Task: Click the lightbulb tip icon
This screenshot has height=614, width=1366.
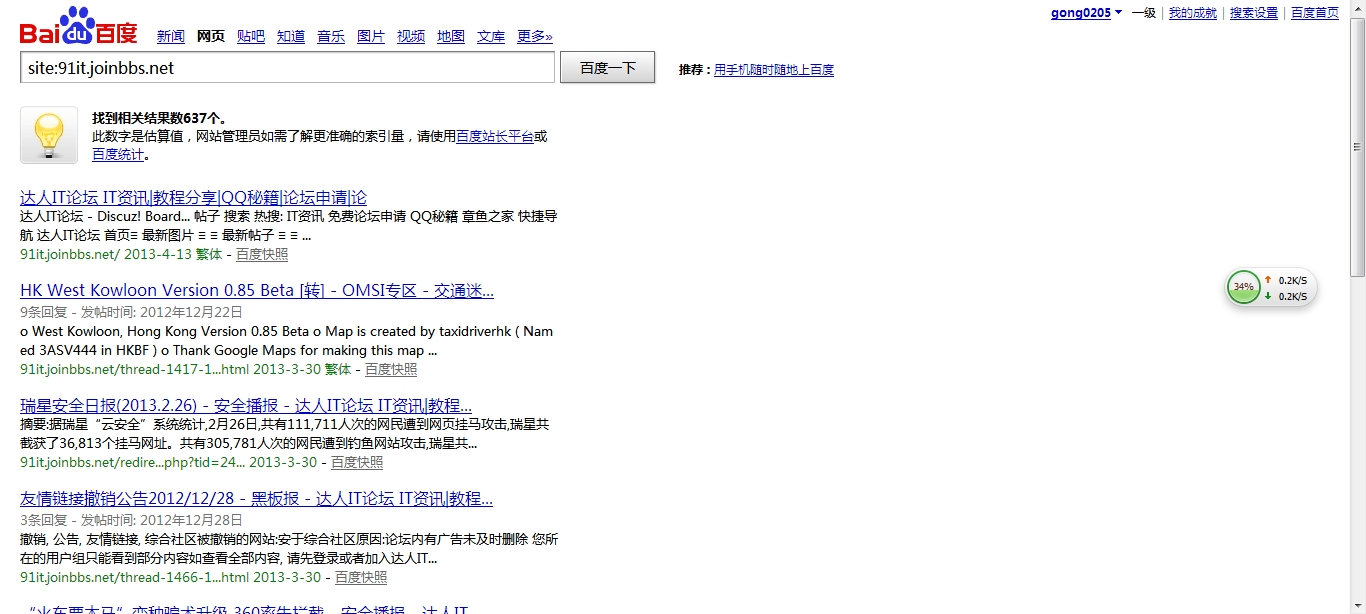Action: coord(49,135)
